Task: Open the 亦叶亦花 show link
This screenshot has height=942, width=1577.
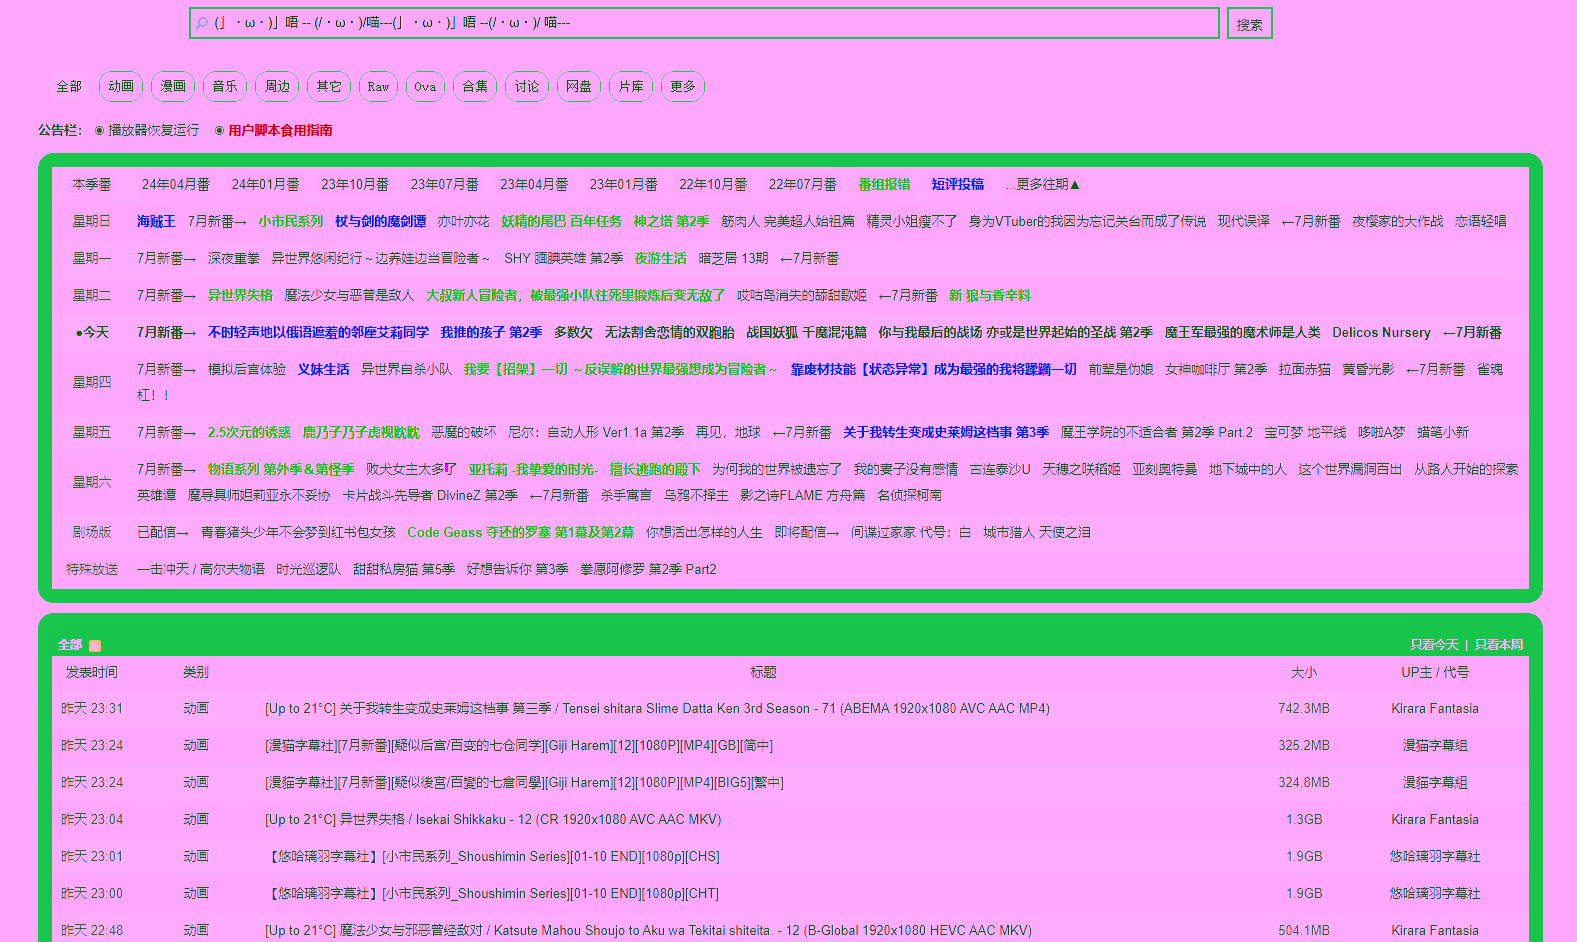Action: pos(464,222)
